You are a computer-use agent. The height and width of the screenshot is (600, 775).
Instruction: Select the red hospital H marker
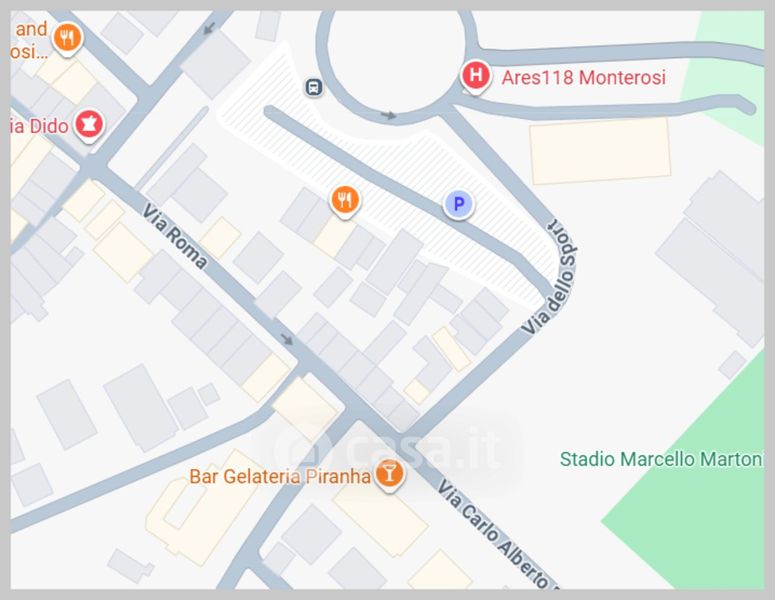tap(476, 76)
